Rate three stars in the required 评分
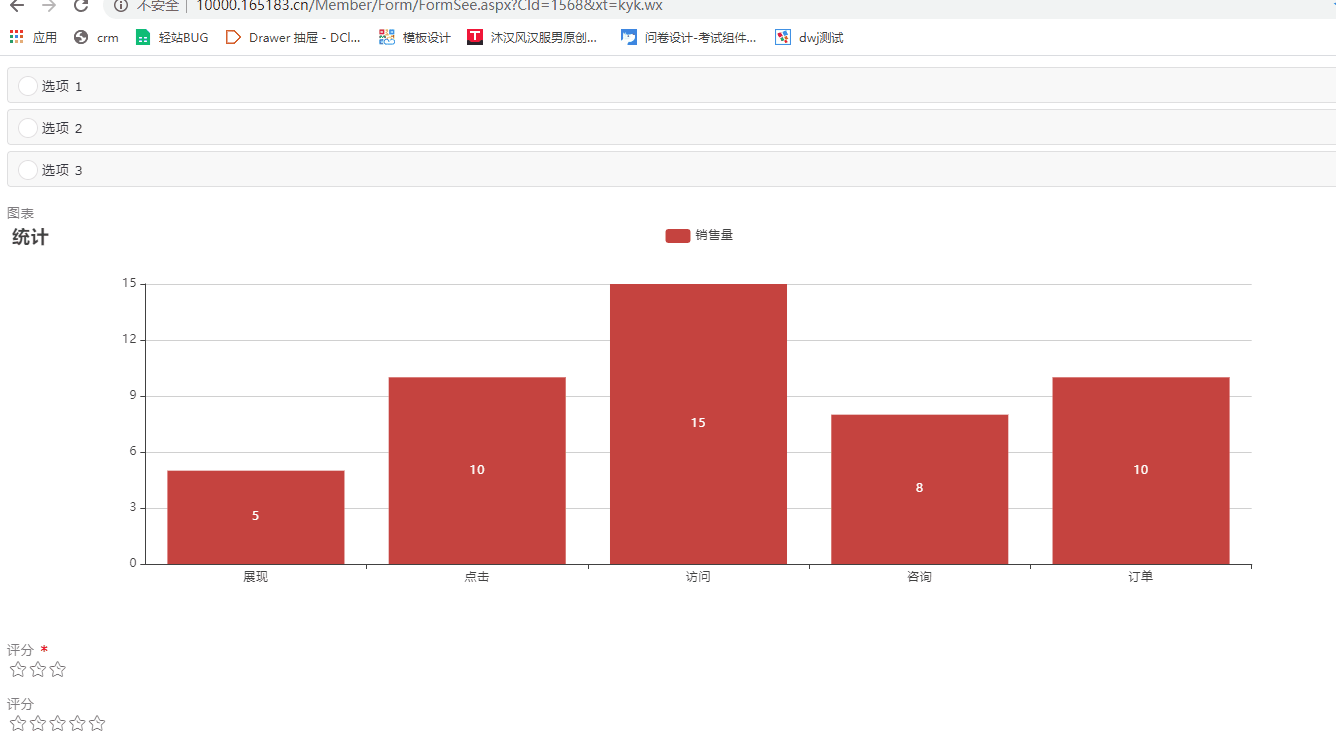The height and width of the screenshot is (756, 1336). click(x=58, y=670)
